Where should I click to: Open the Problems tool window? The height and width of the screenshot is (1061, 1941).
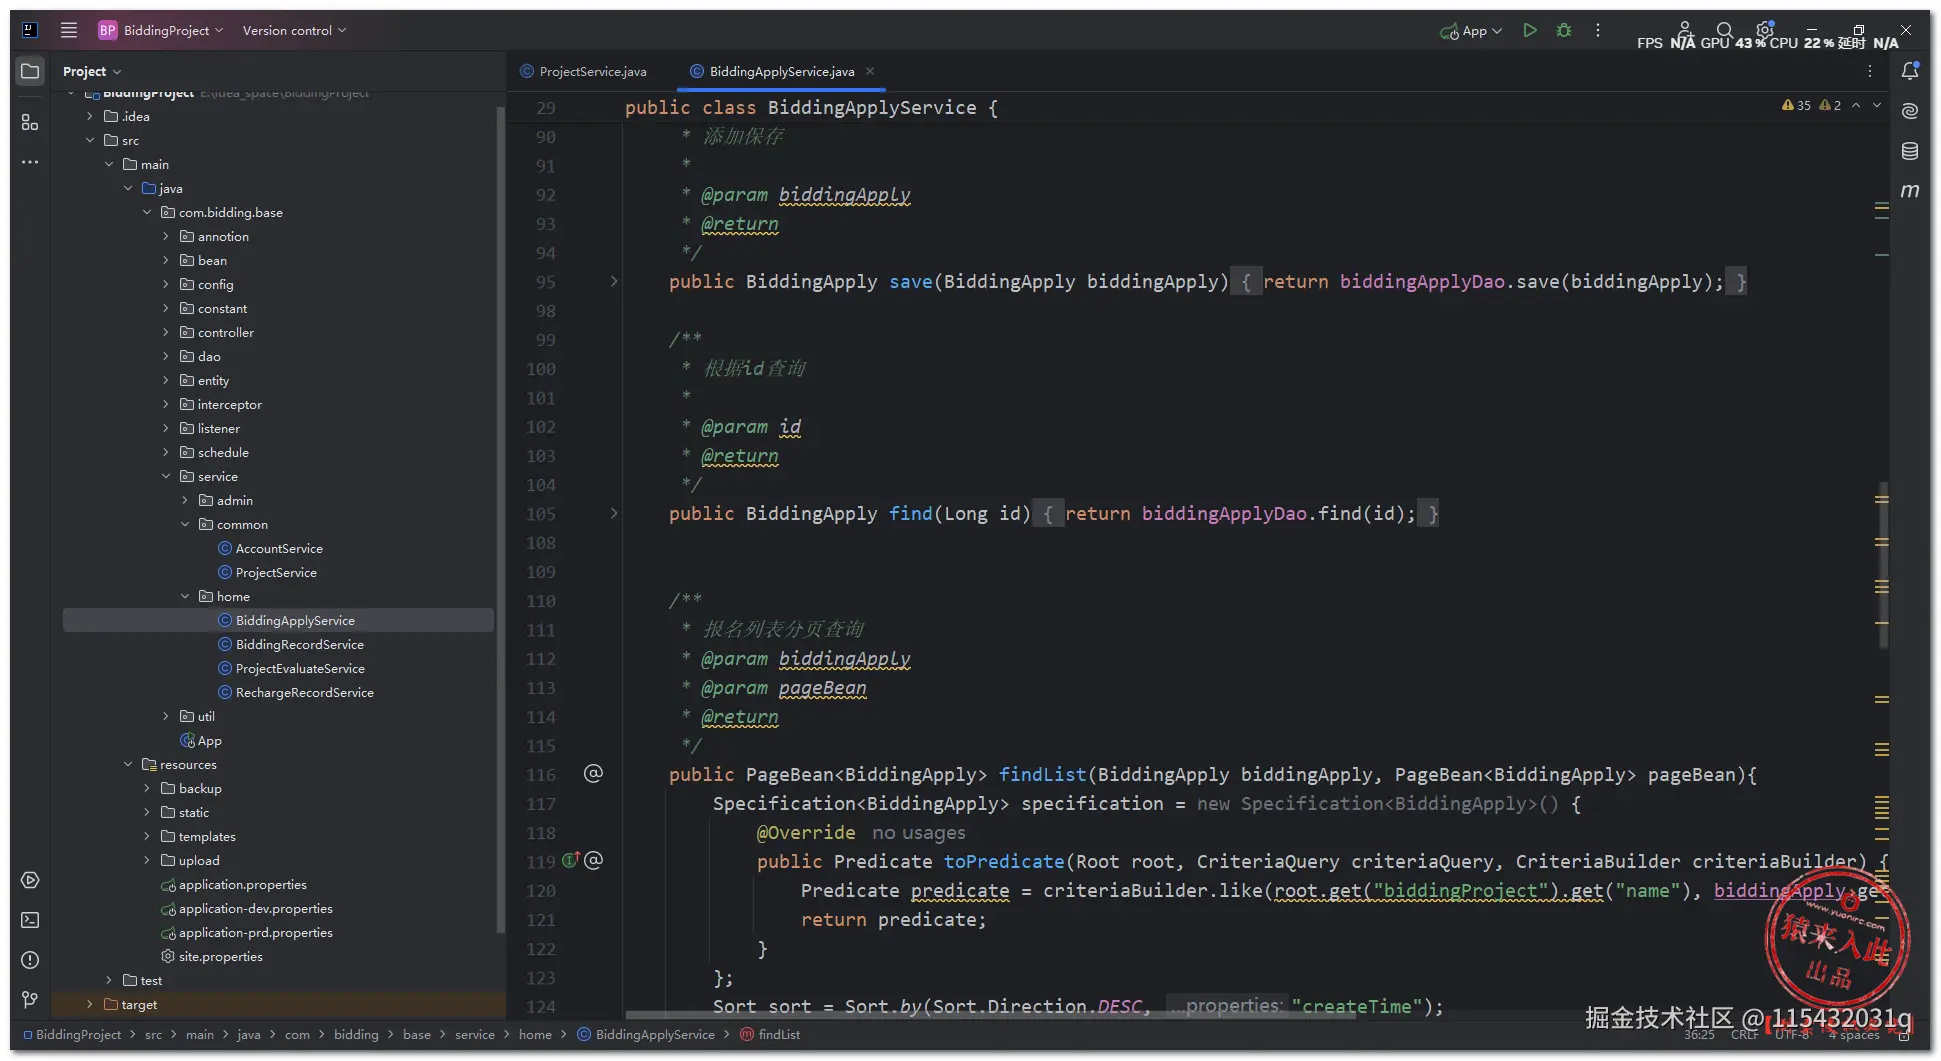tap(30, 960)
